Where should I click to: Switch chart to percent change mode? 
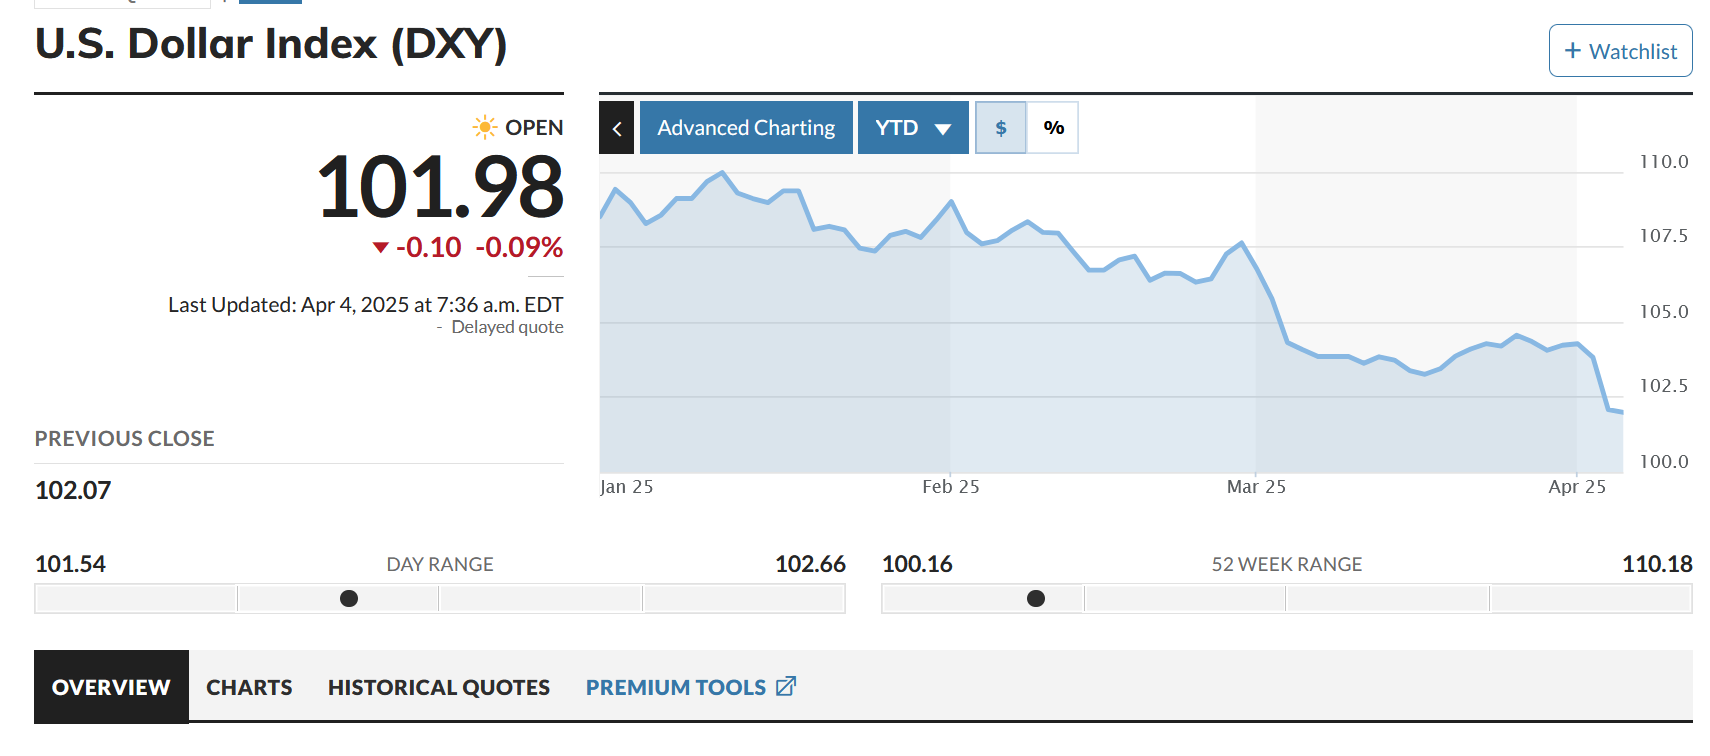click(x=1053, y=128)
